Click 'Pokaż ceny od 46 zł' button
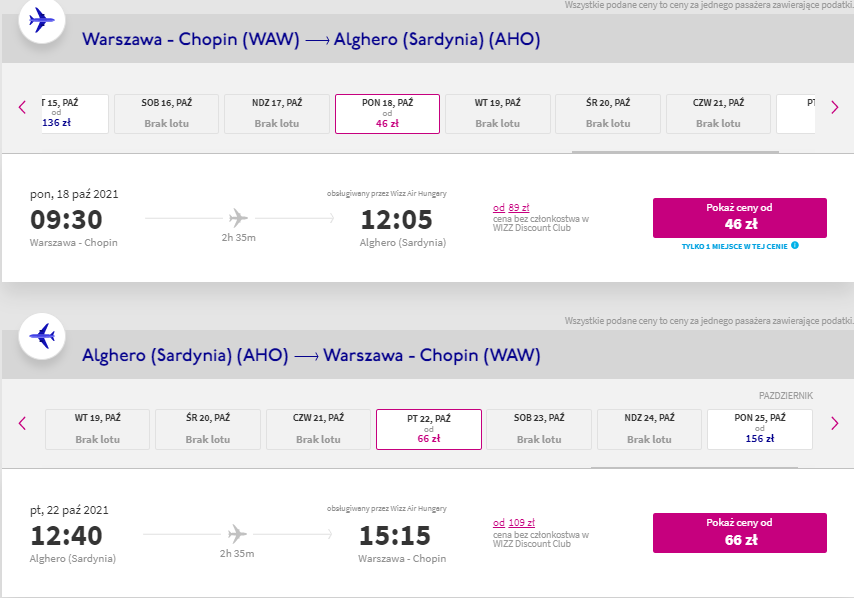 point(740,218)
